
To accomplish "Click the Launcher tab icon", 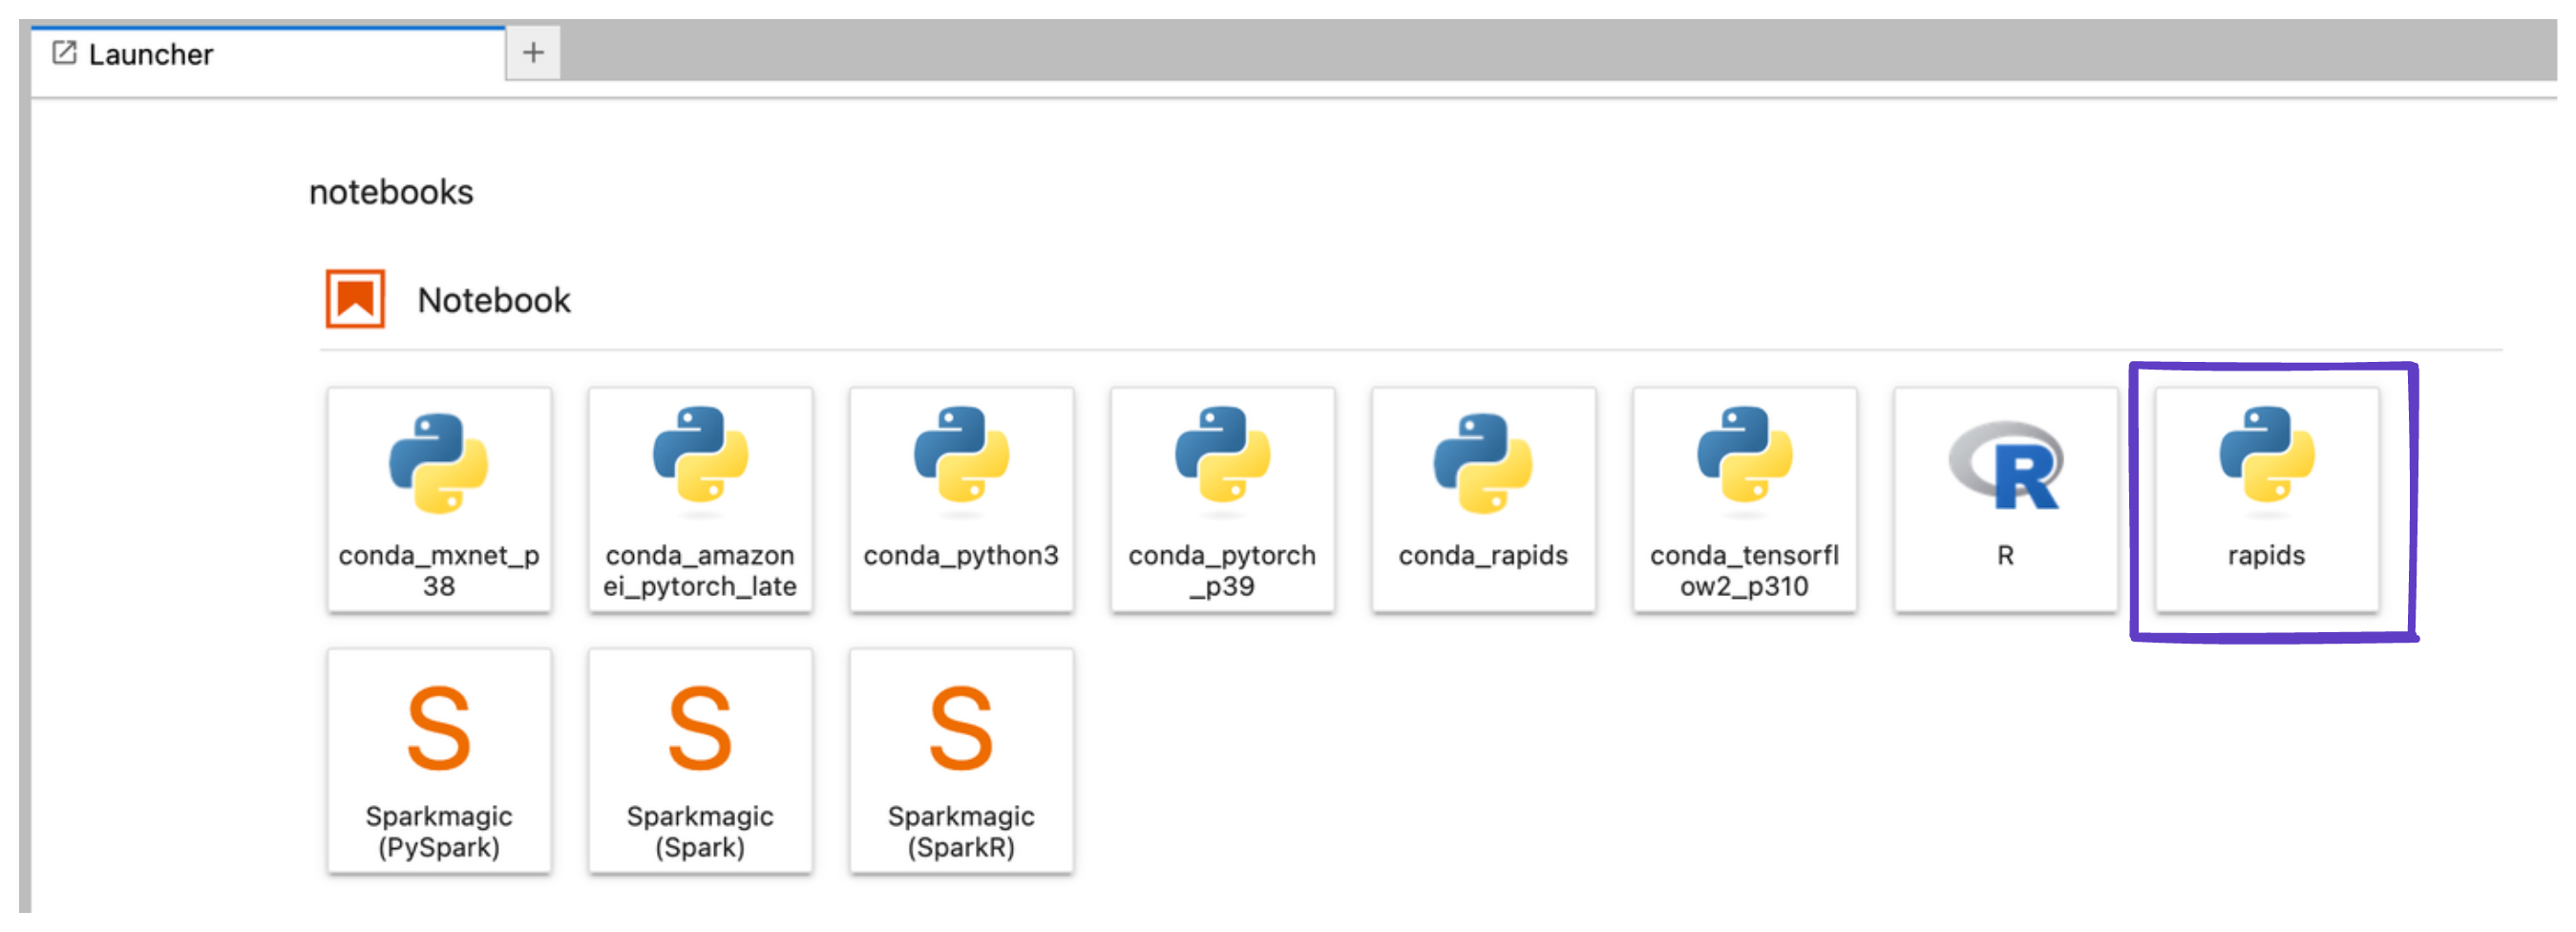I will point(64,53).
